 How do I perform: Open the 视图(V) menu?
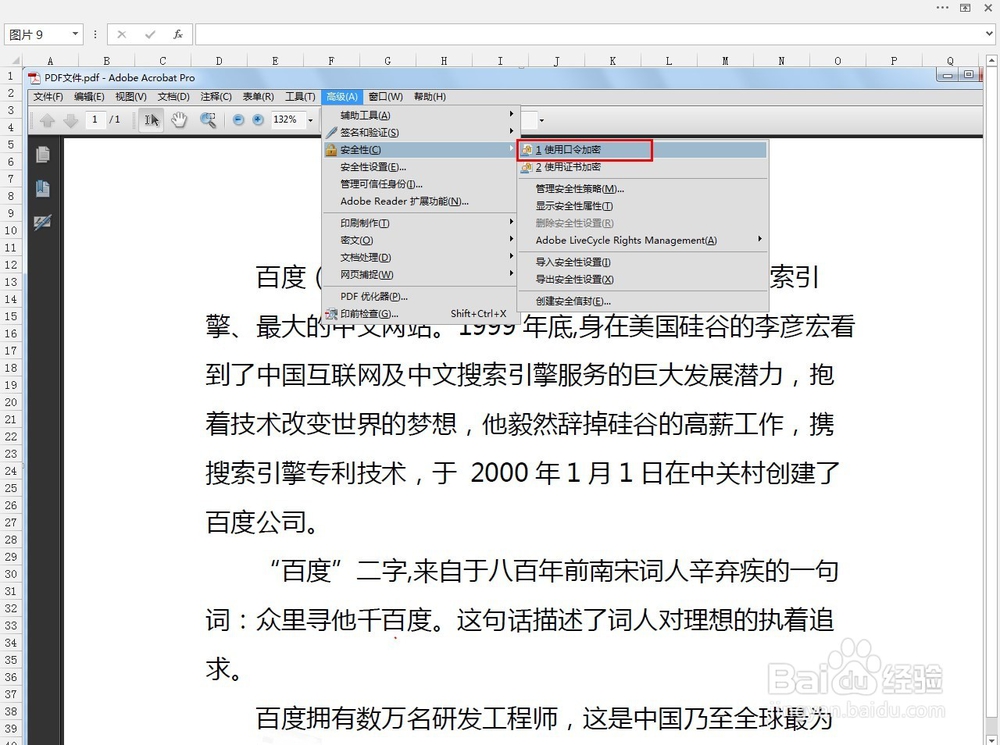pyautogui.click(x=131, y=97)
